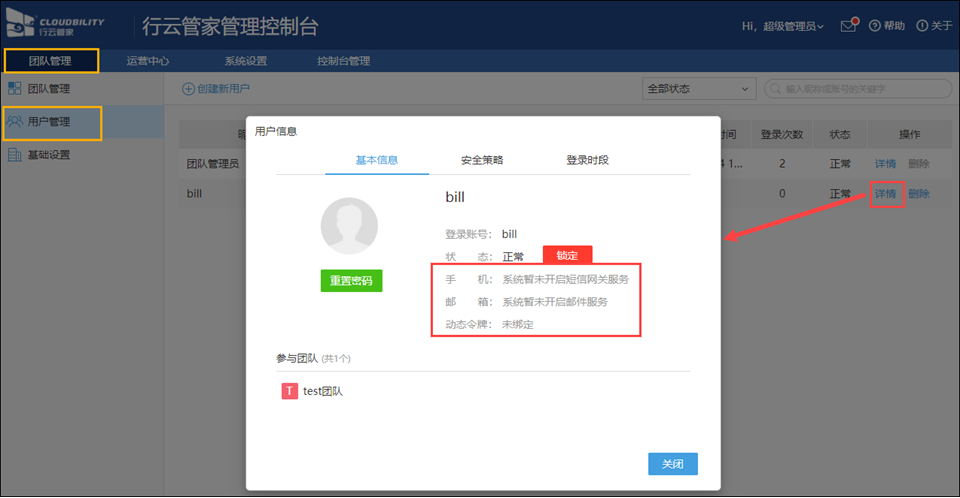Switch to the 安全策略 tab

click(x=482, y=160)
